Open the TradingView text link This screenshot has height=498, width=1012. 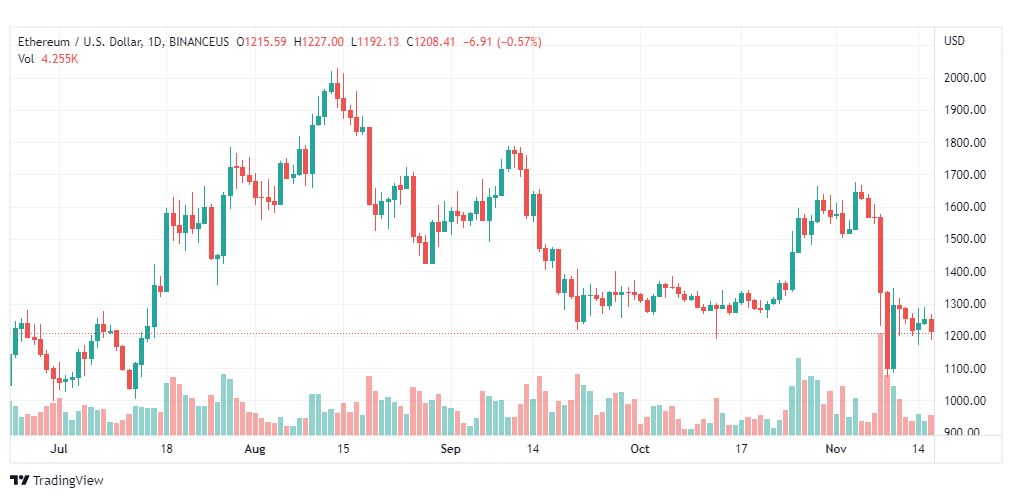(x=67, y=480)
